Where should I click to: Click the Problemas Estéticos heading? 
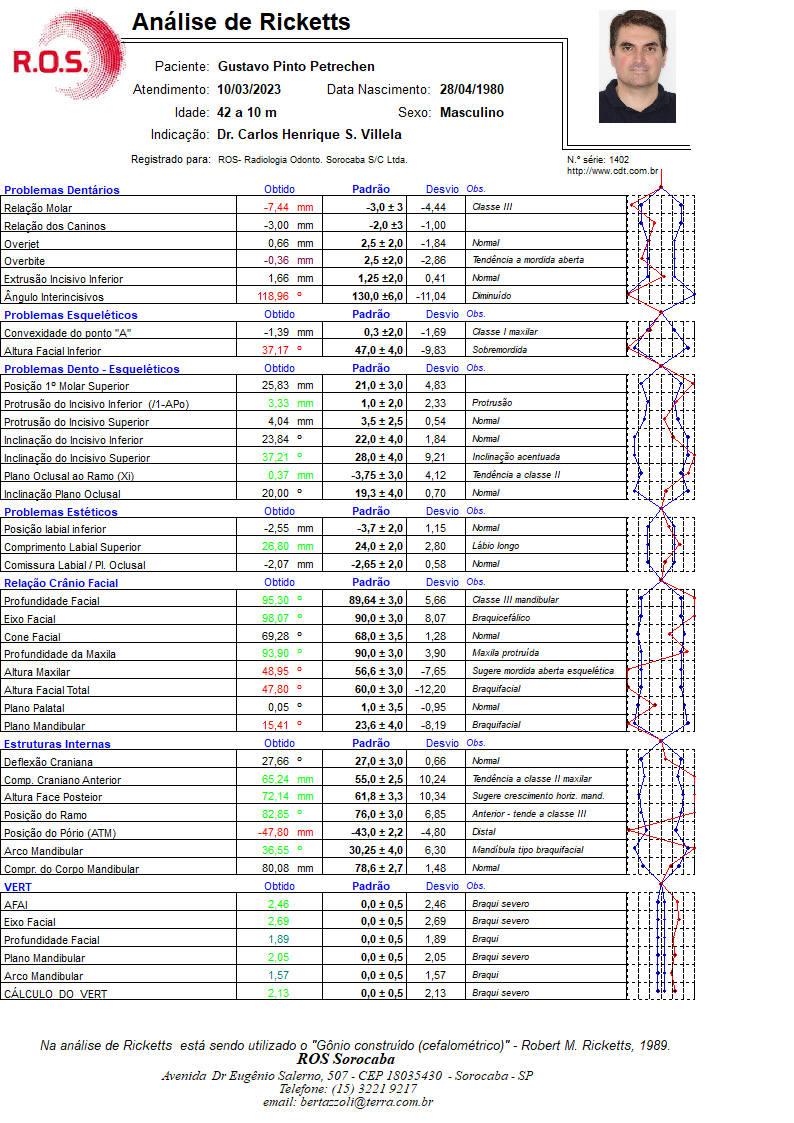click(60, 511)
